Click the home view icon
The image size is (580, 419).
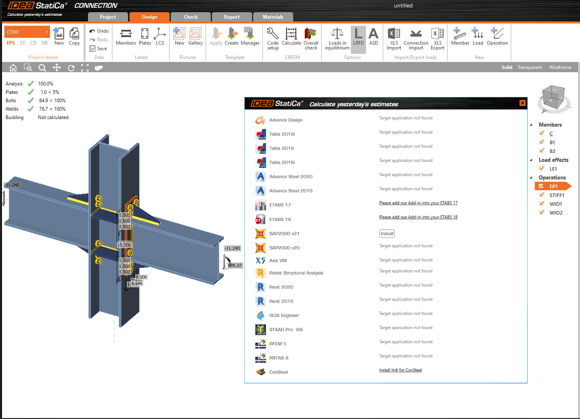tap(13, 68)
